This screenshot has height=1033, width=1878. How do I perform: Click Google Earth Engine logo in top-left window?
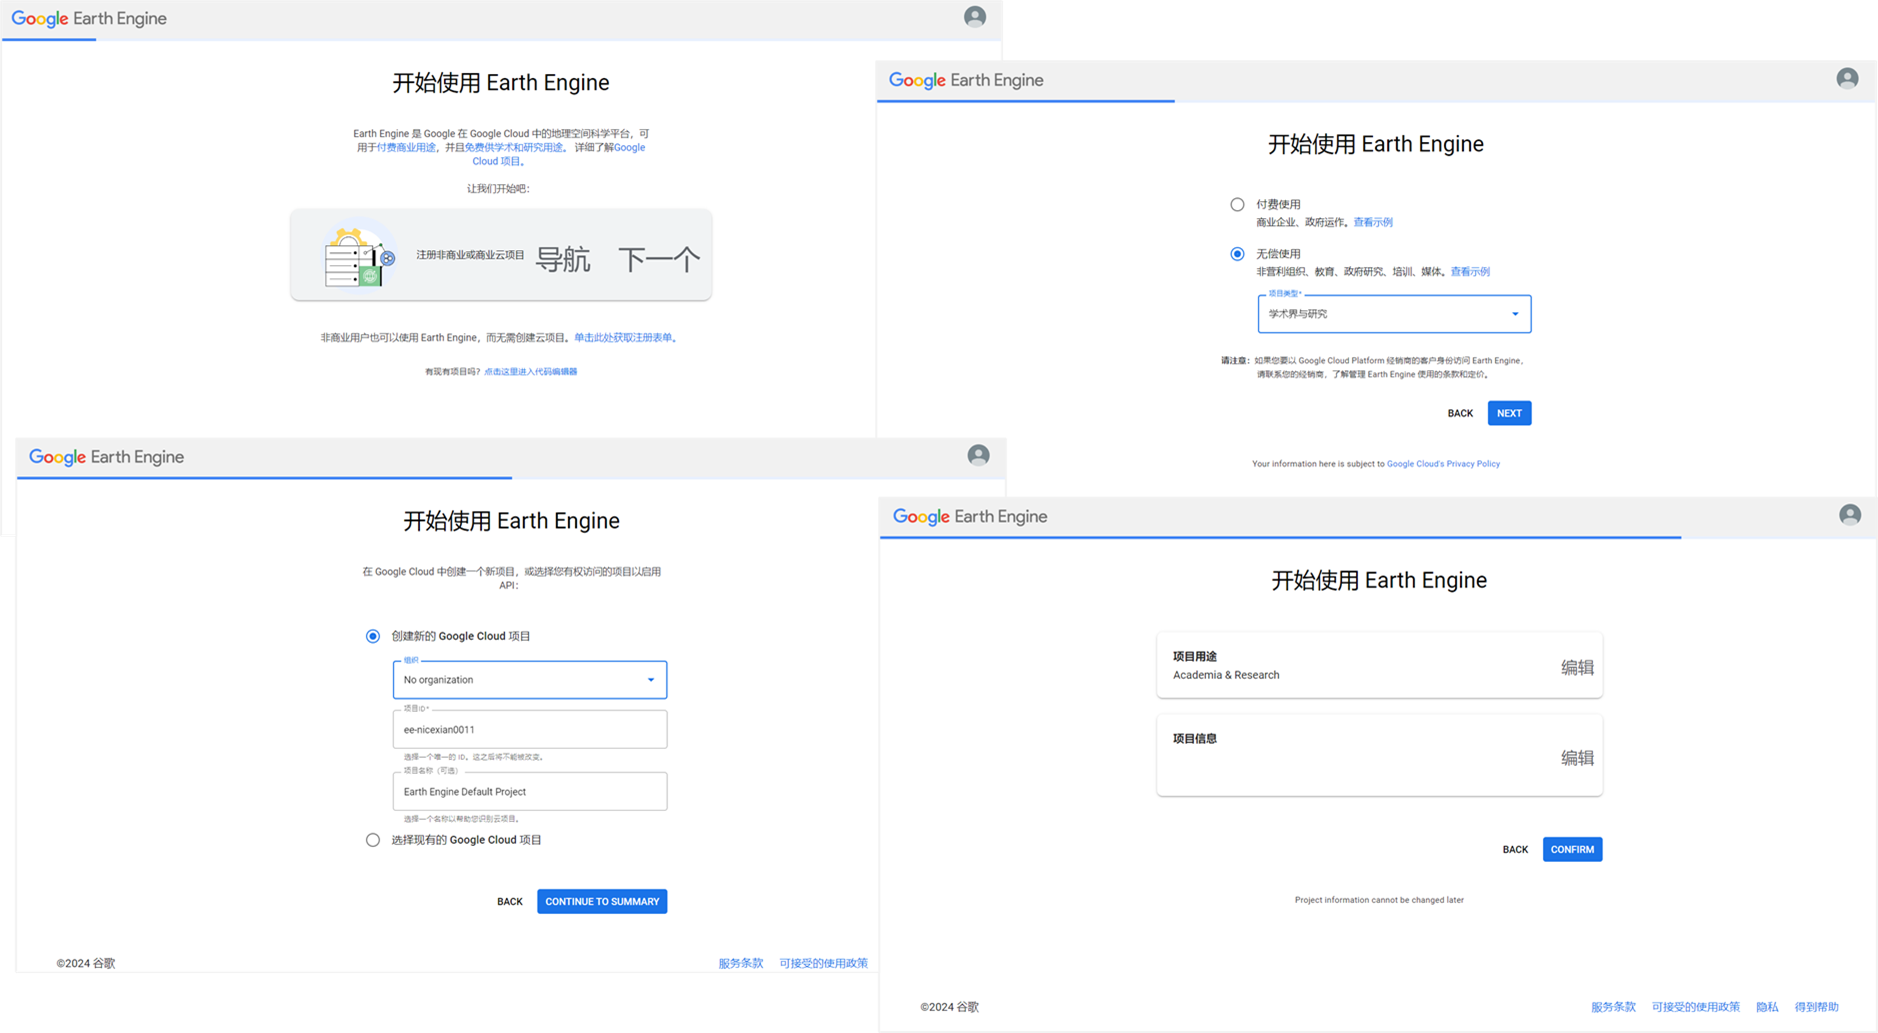coord(89,19)
